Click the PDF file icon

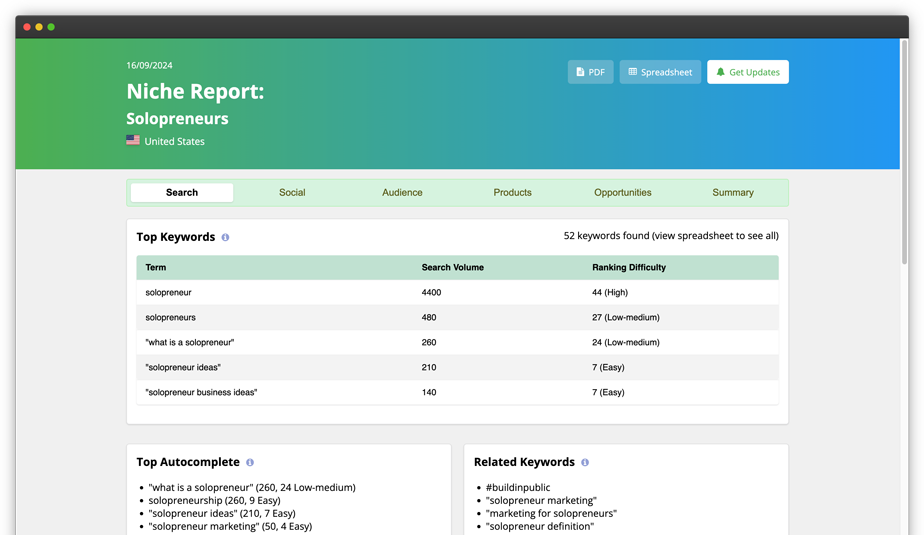tap(580, 72)
